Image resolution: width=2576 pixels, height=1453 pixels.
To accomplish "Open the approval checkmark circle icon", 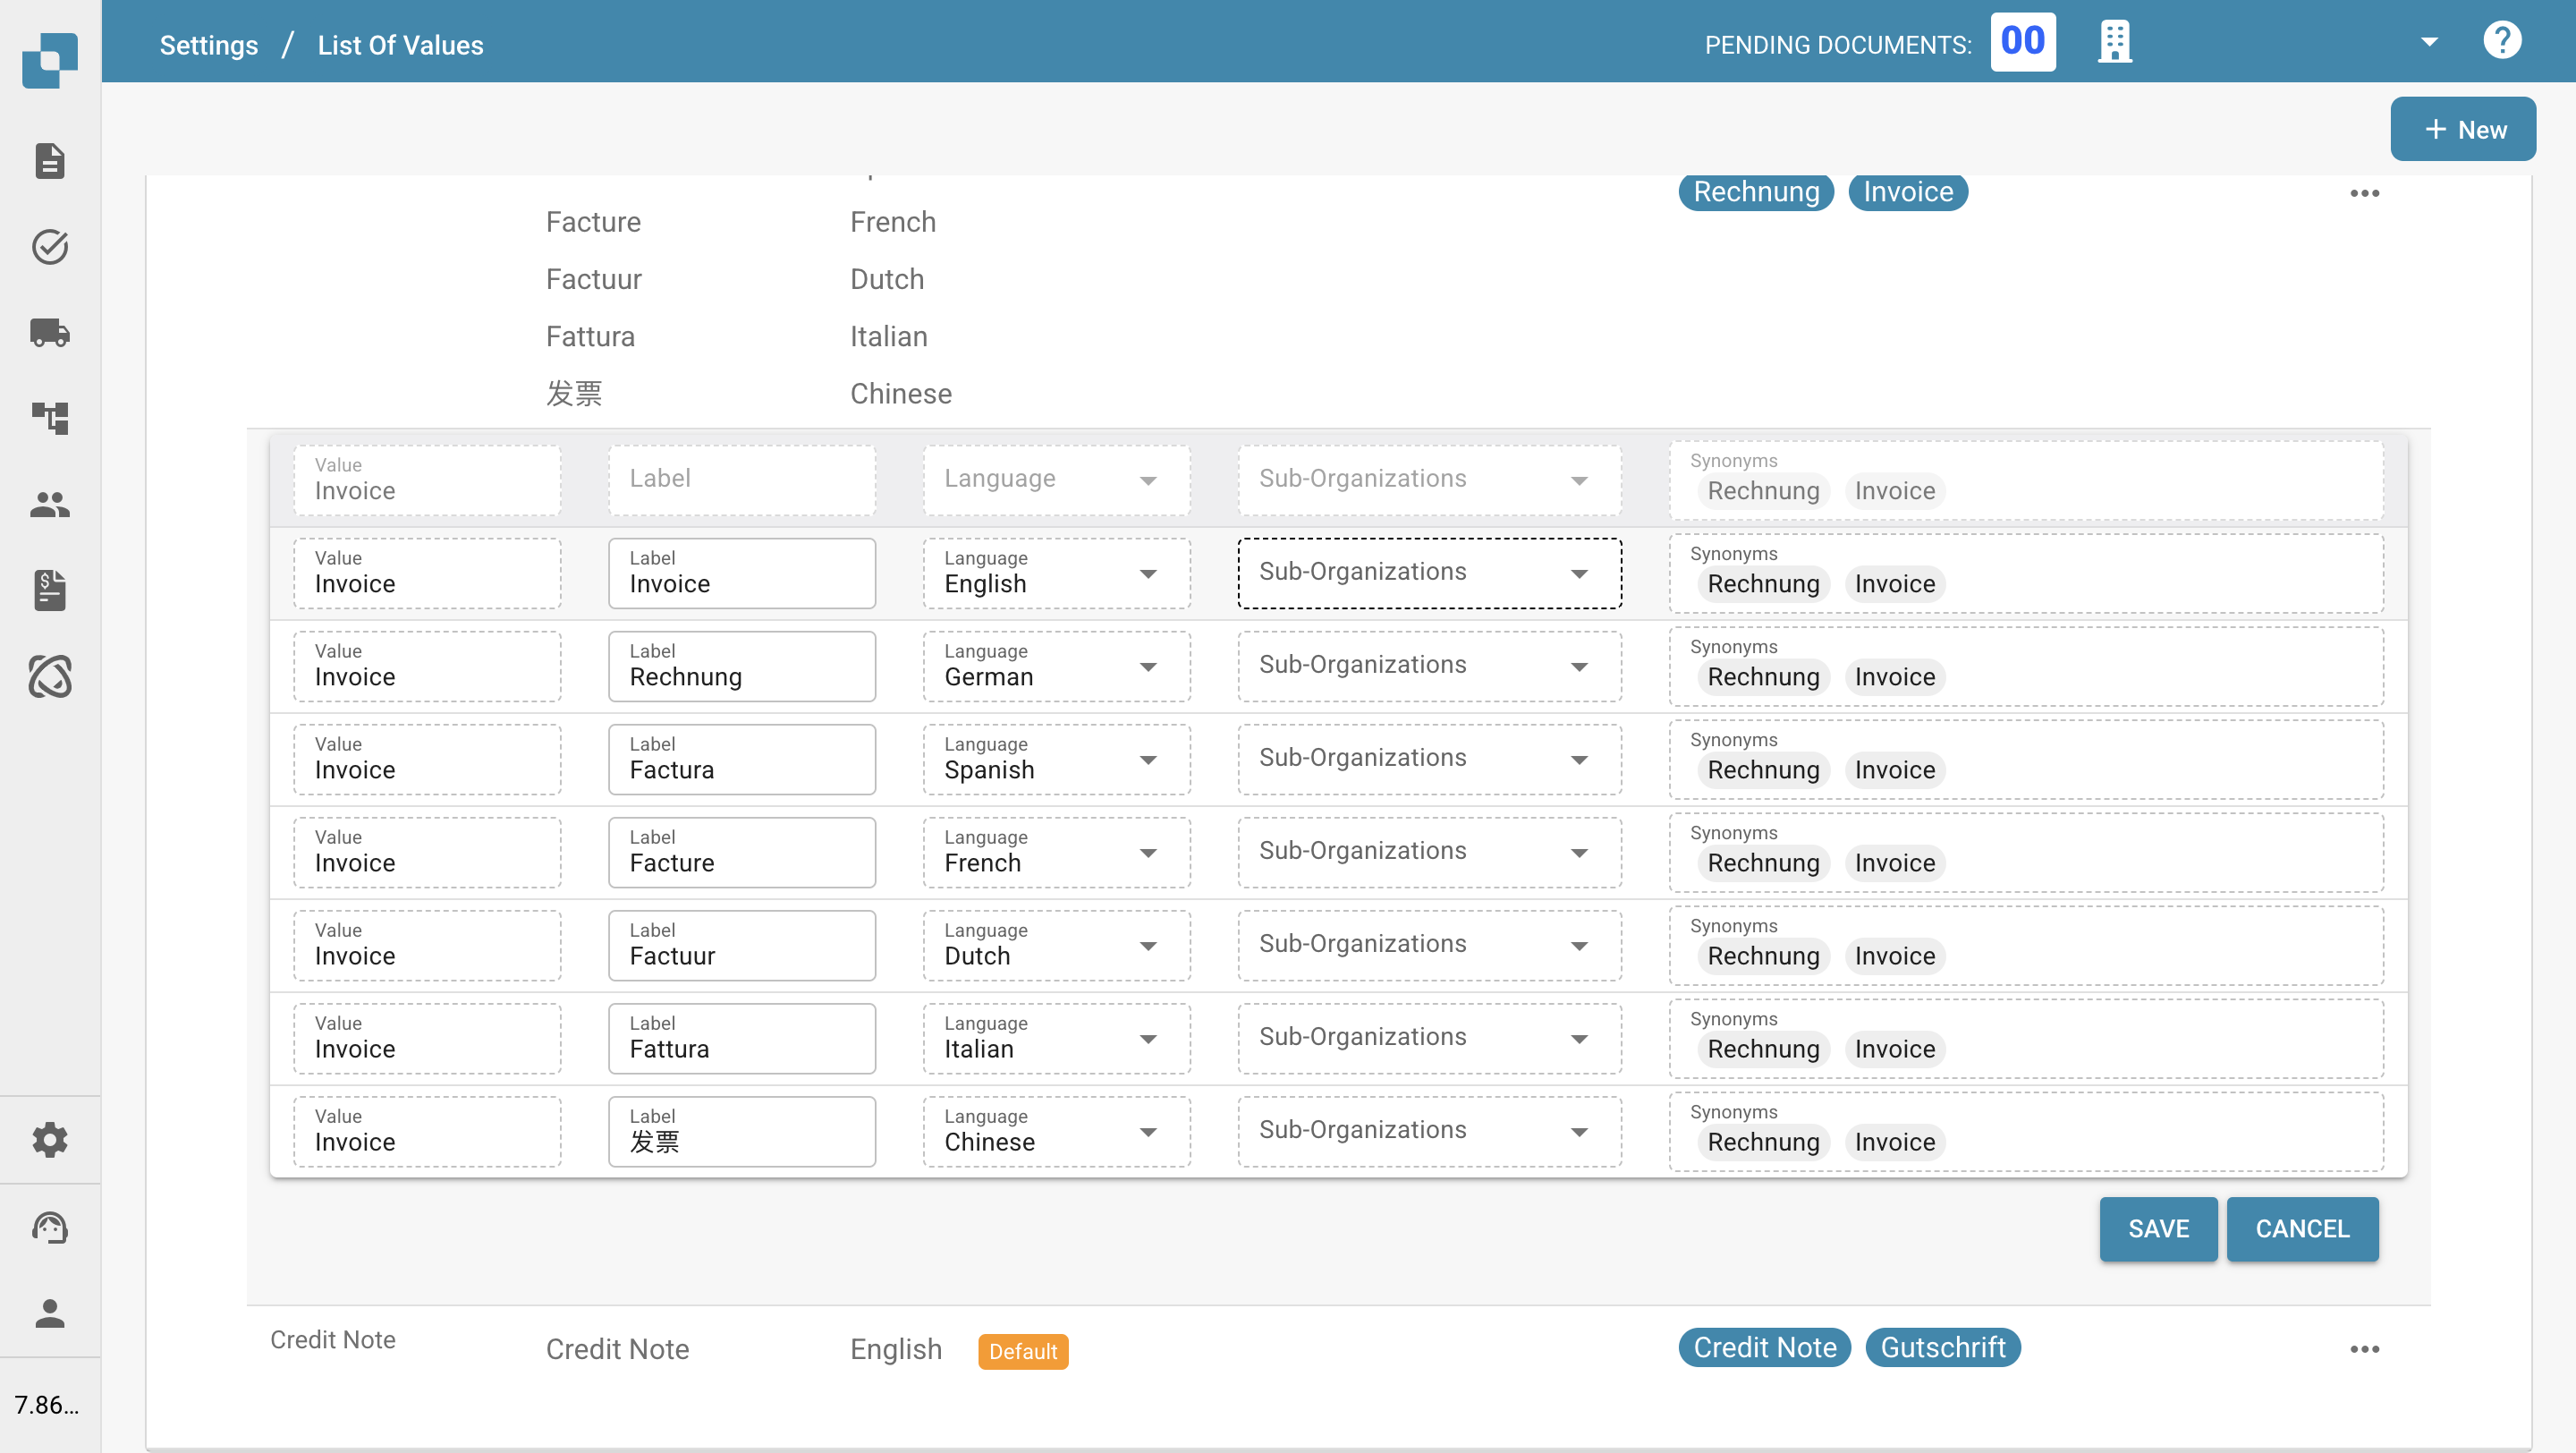I will click(x=49, y=246).
